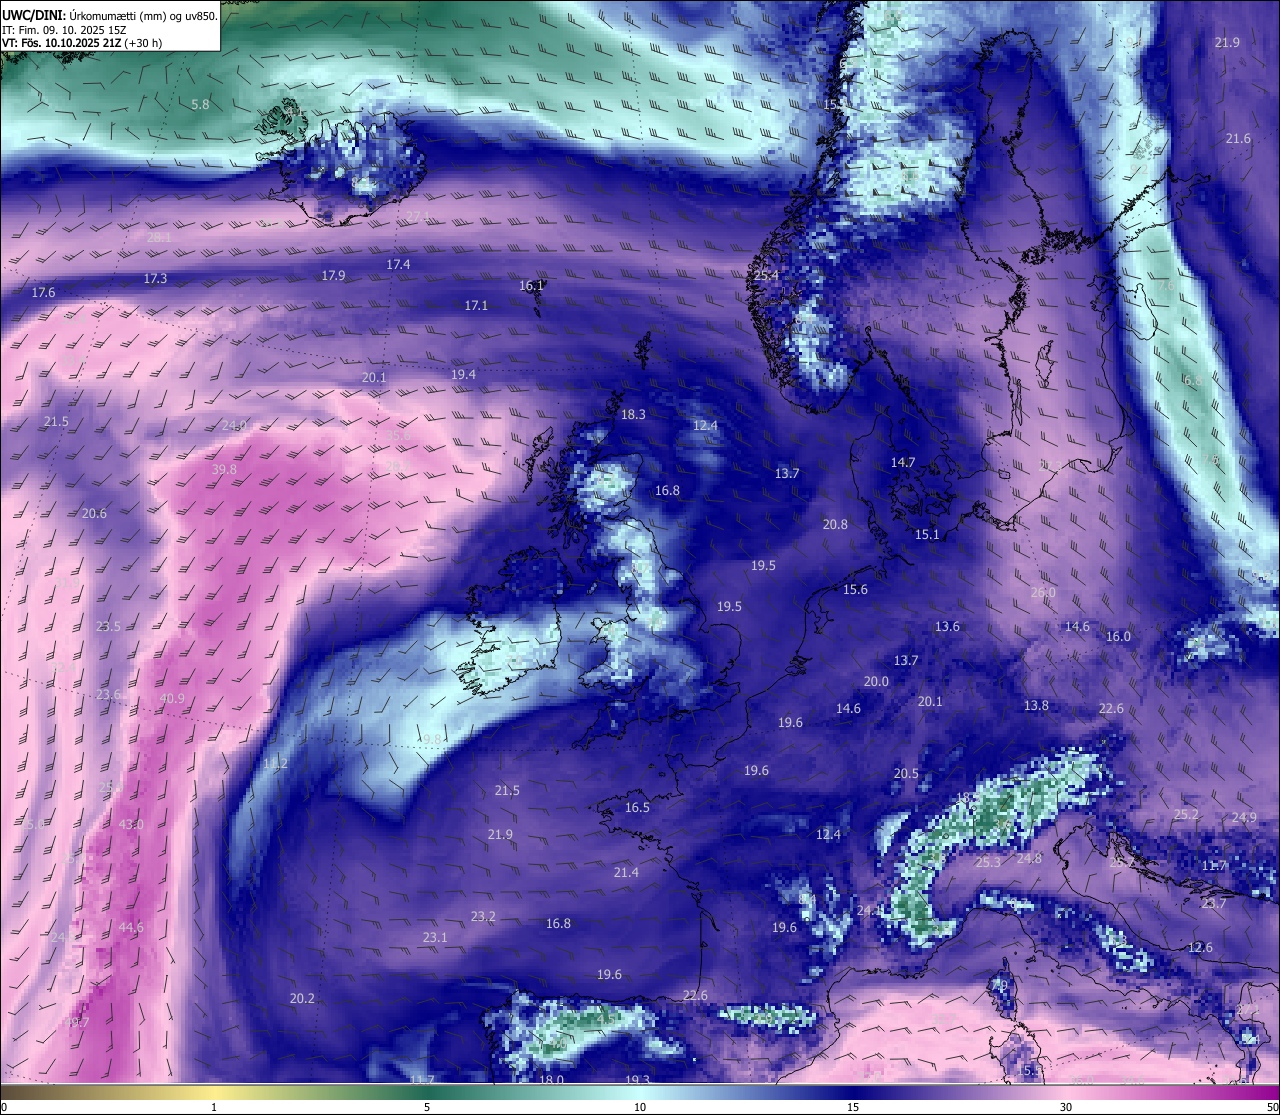Click the 17.1 value on the map
This screenshot has width=1280, height=1115.
476,305
